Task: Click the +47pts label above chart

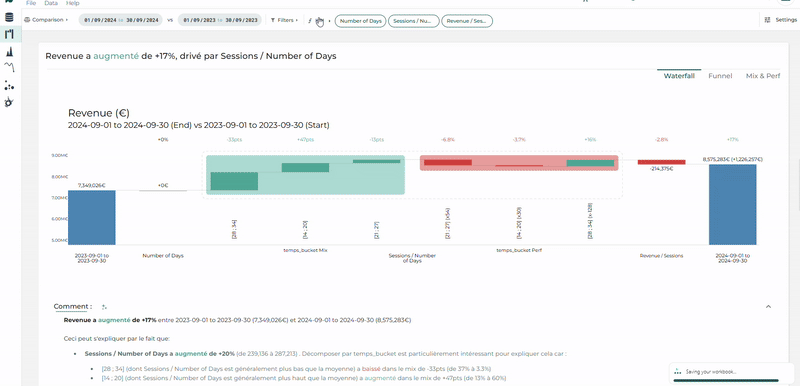Action: click(x=305, y=139)
